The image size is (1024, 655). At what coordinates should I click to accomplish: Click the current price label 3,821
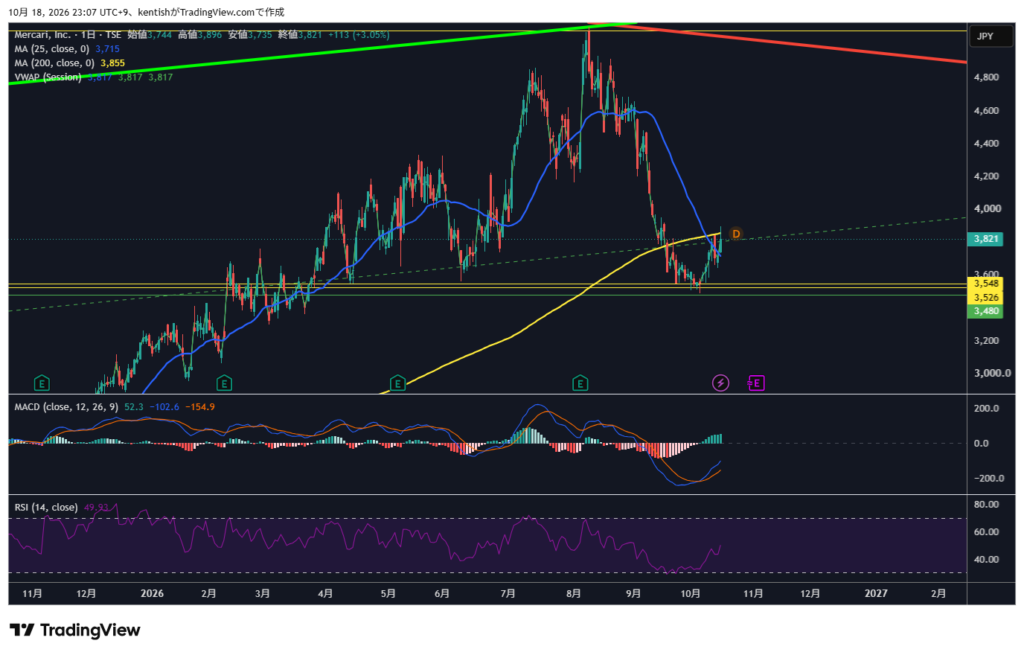(x=986, y=239)
